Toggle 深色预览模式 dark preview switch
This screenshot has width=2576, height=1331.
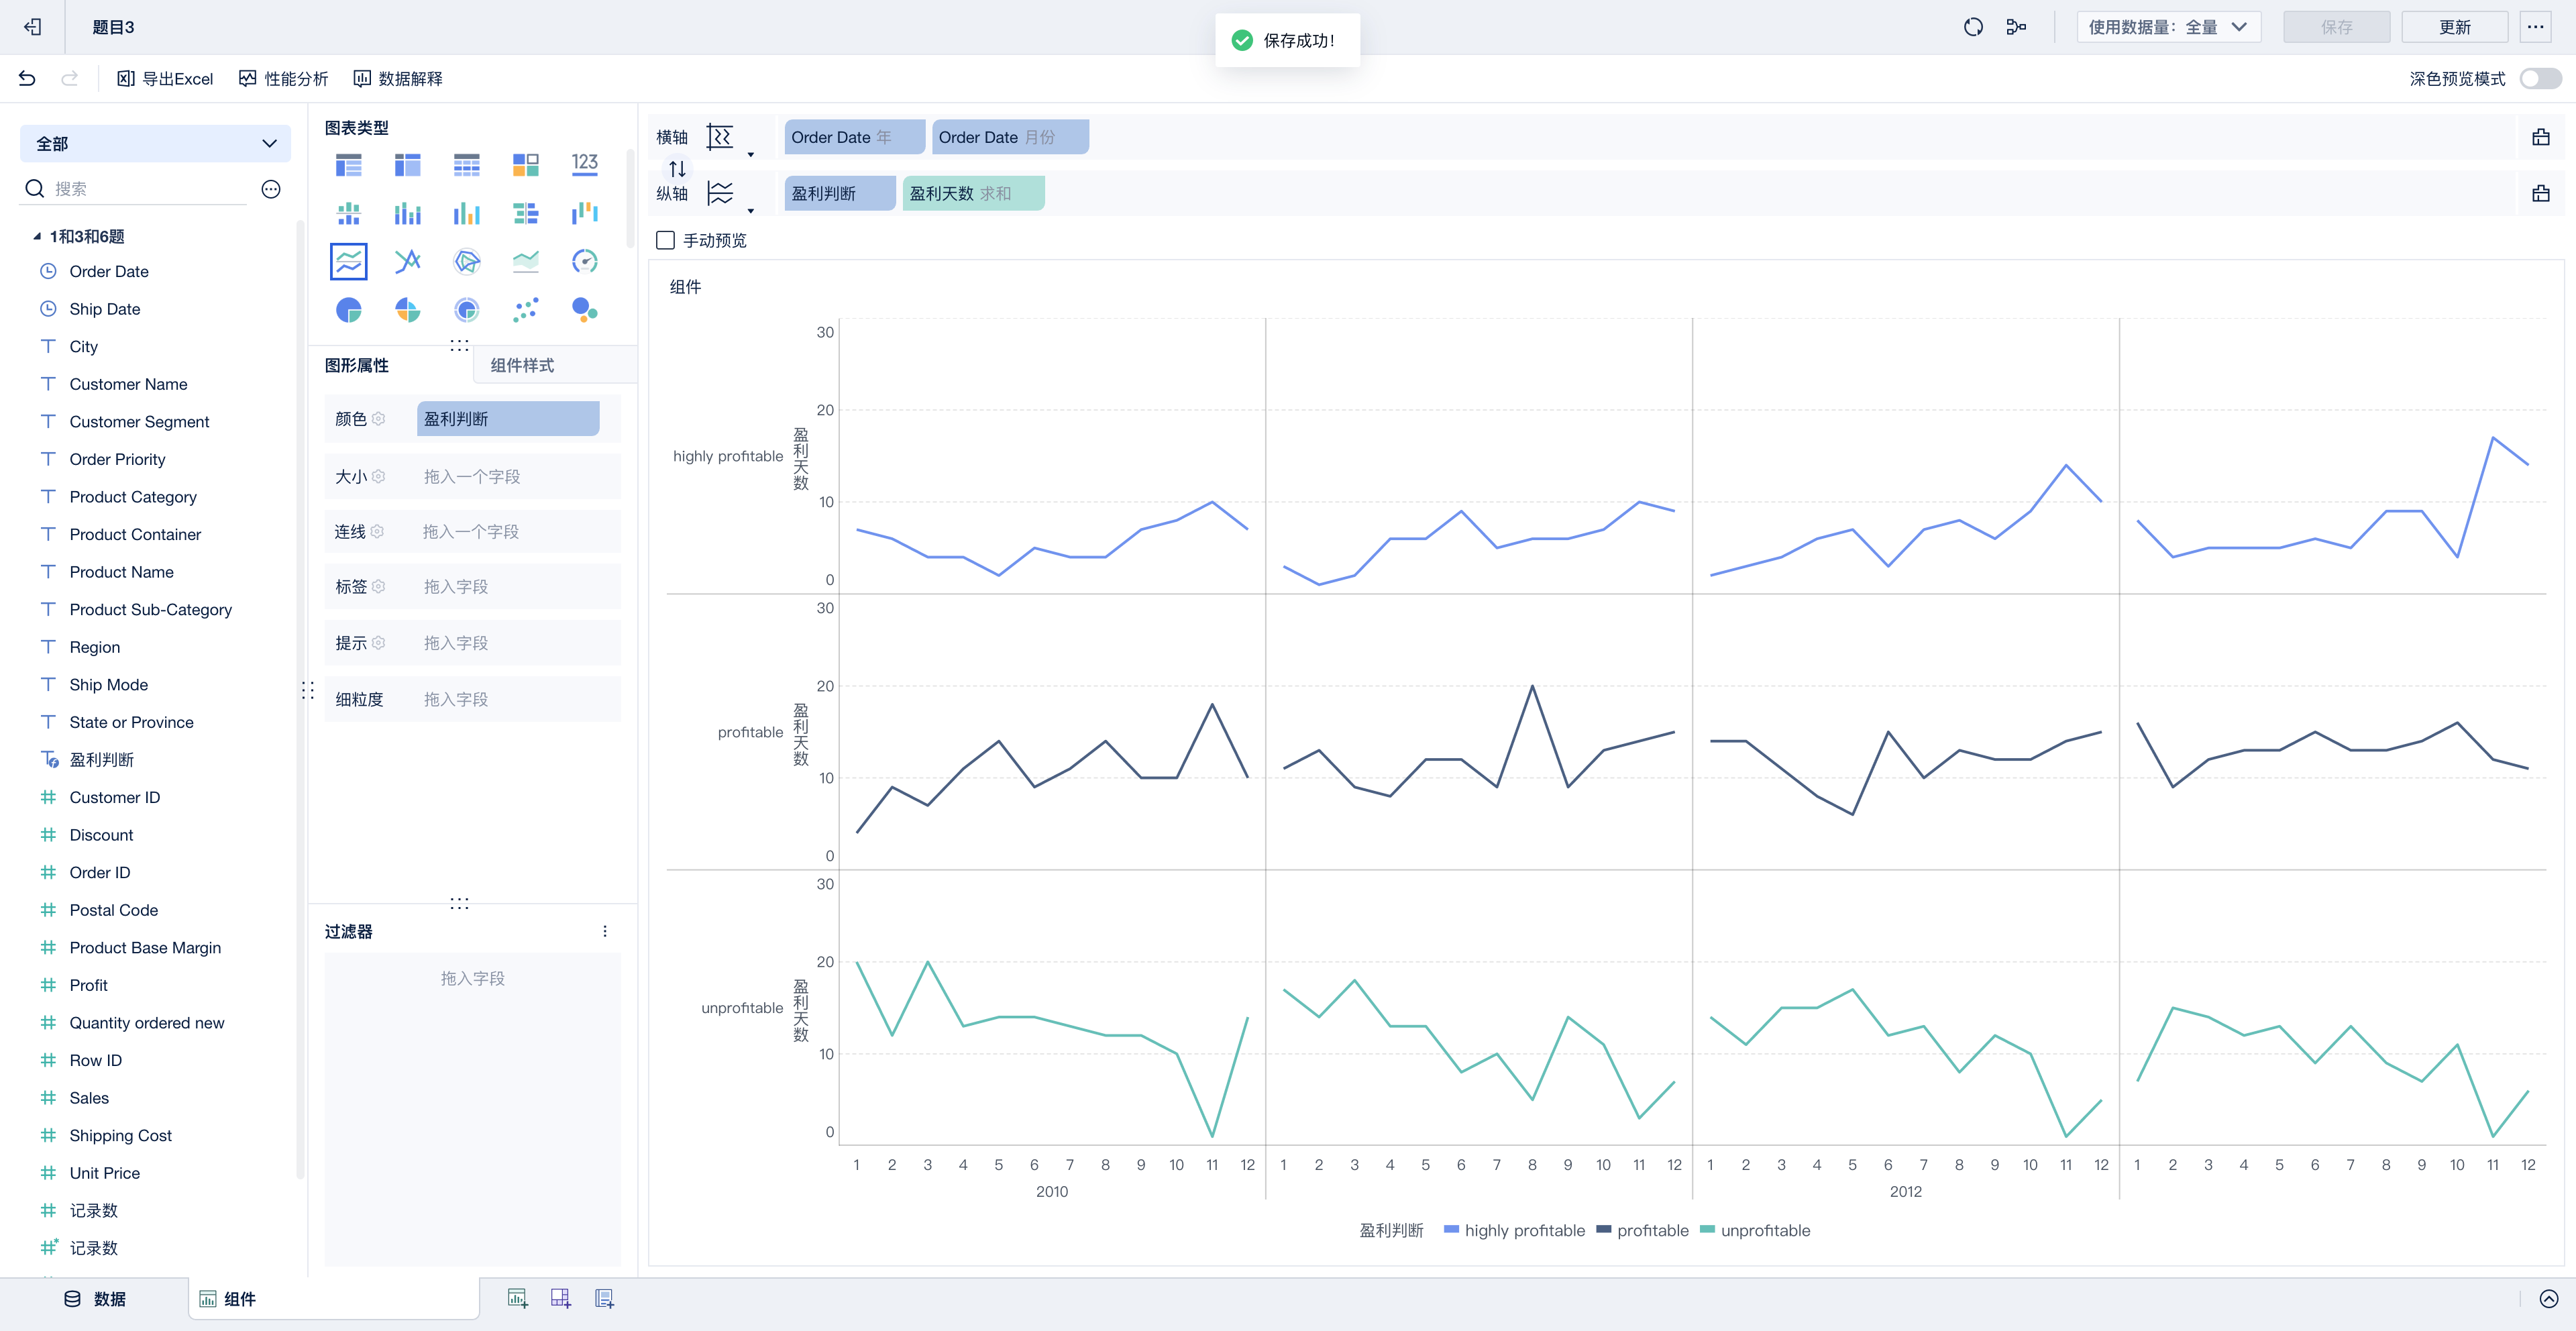pos(2540,78)
